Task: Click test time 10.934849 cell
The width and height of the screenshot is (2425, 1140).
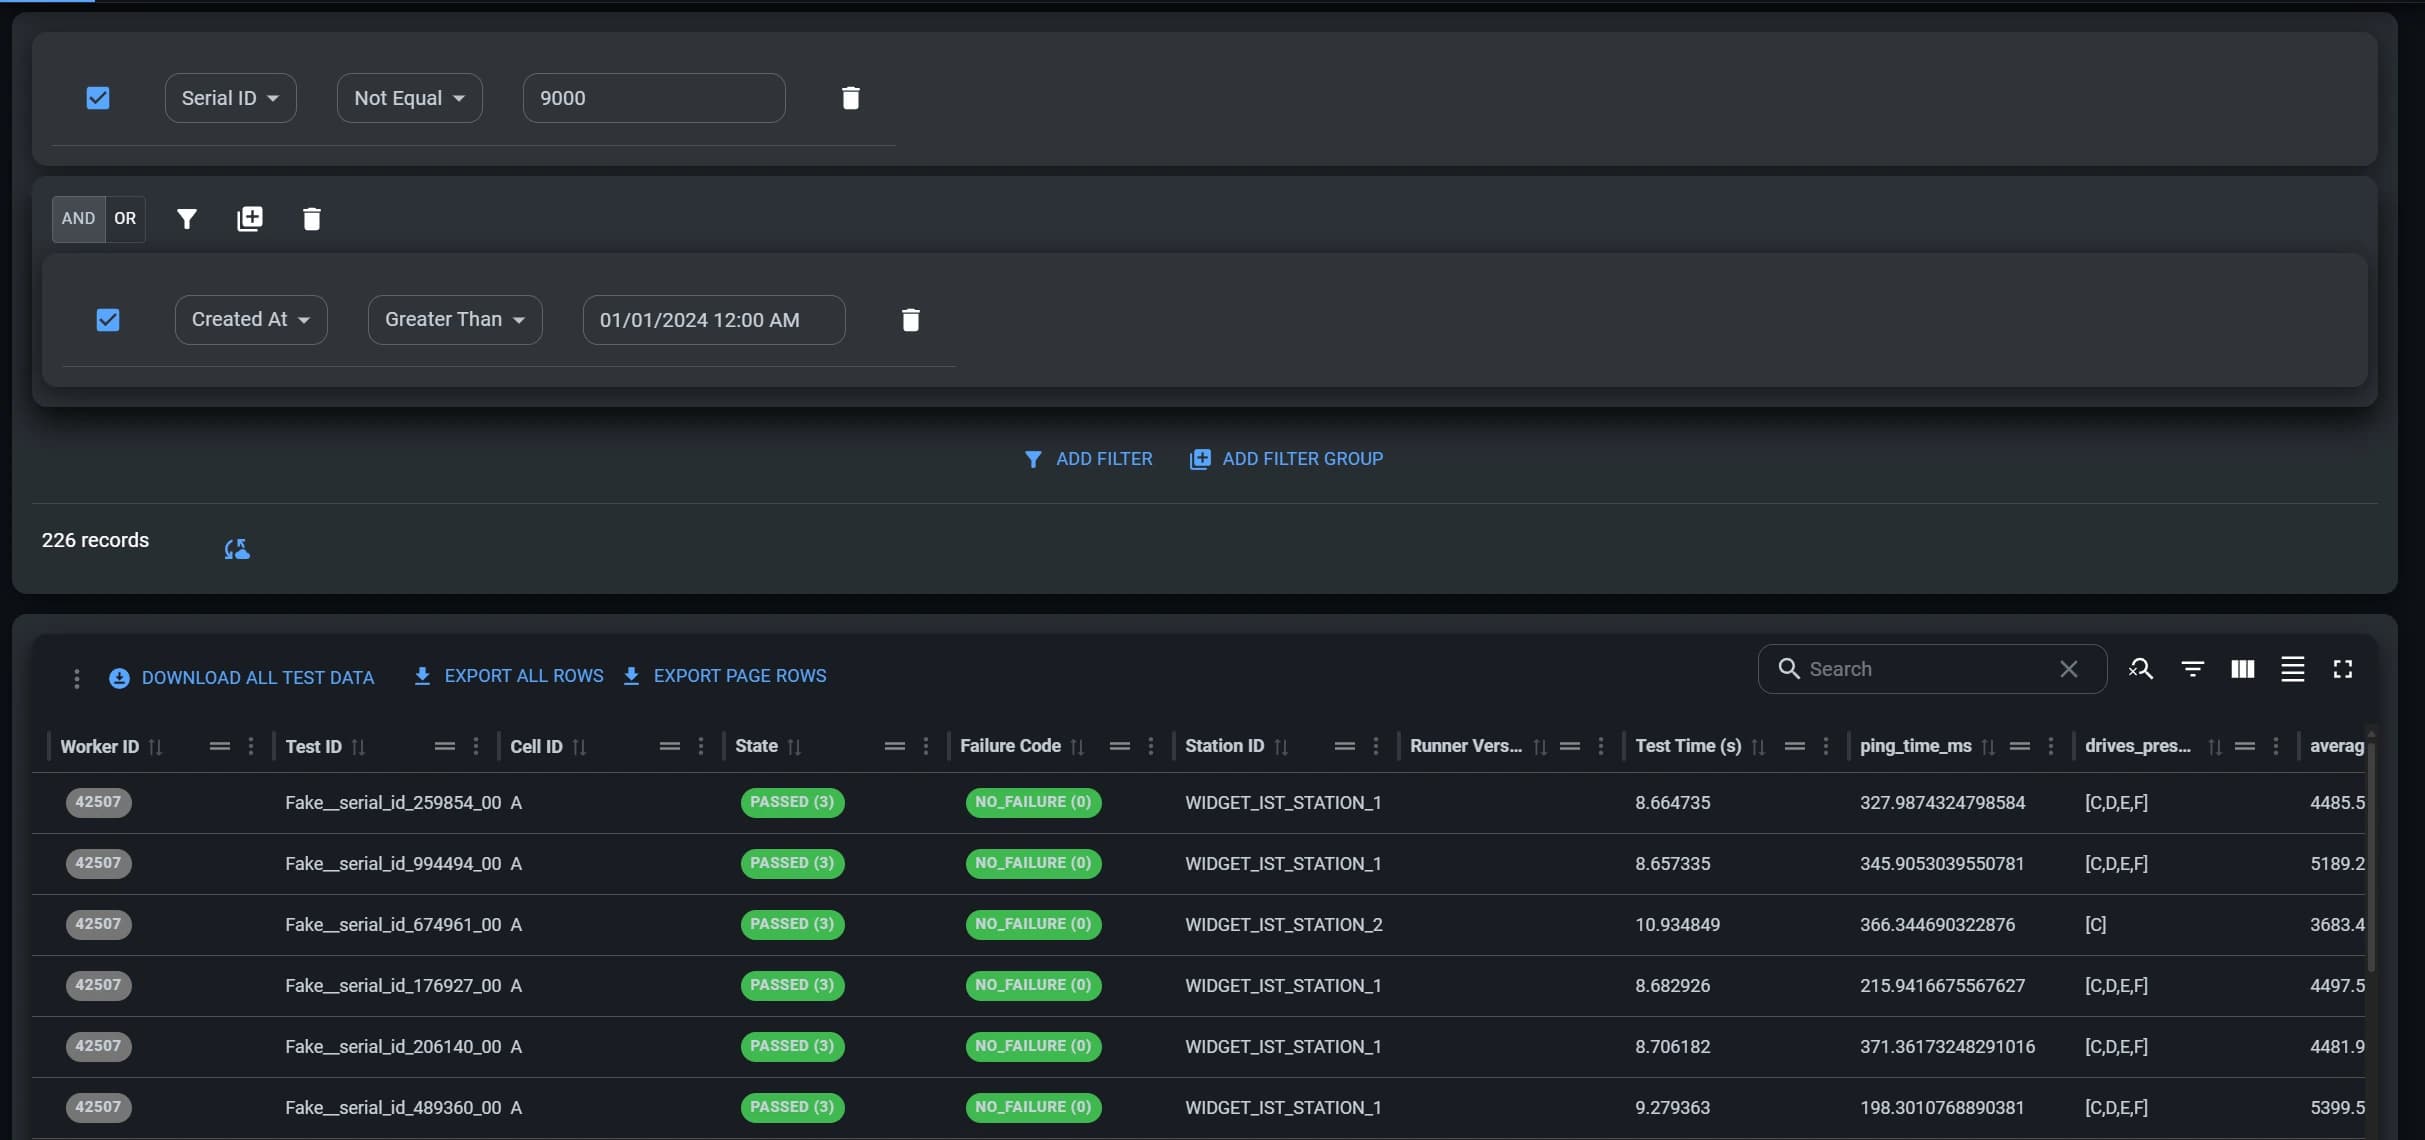Action: (x=1677, y=925)
